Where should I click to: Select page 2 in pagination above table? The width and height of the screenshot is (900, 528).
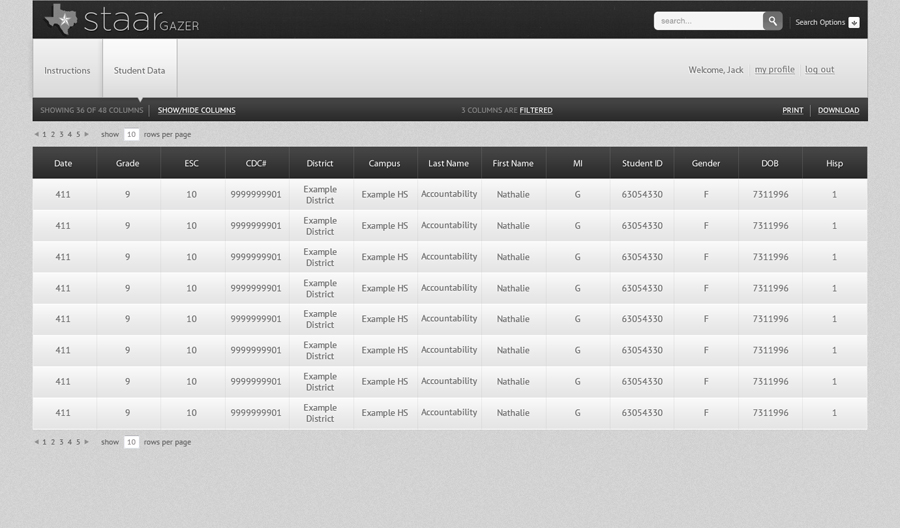(x=53, y=134)
